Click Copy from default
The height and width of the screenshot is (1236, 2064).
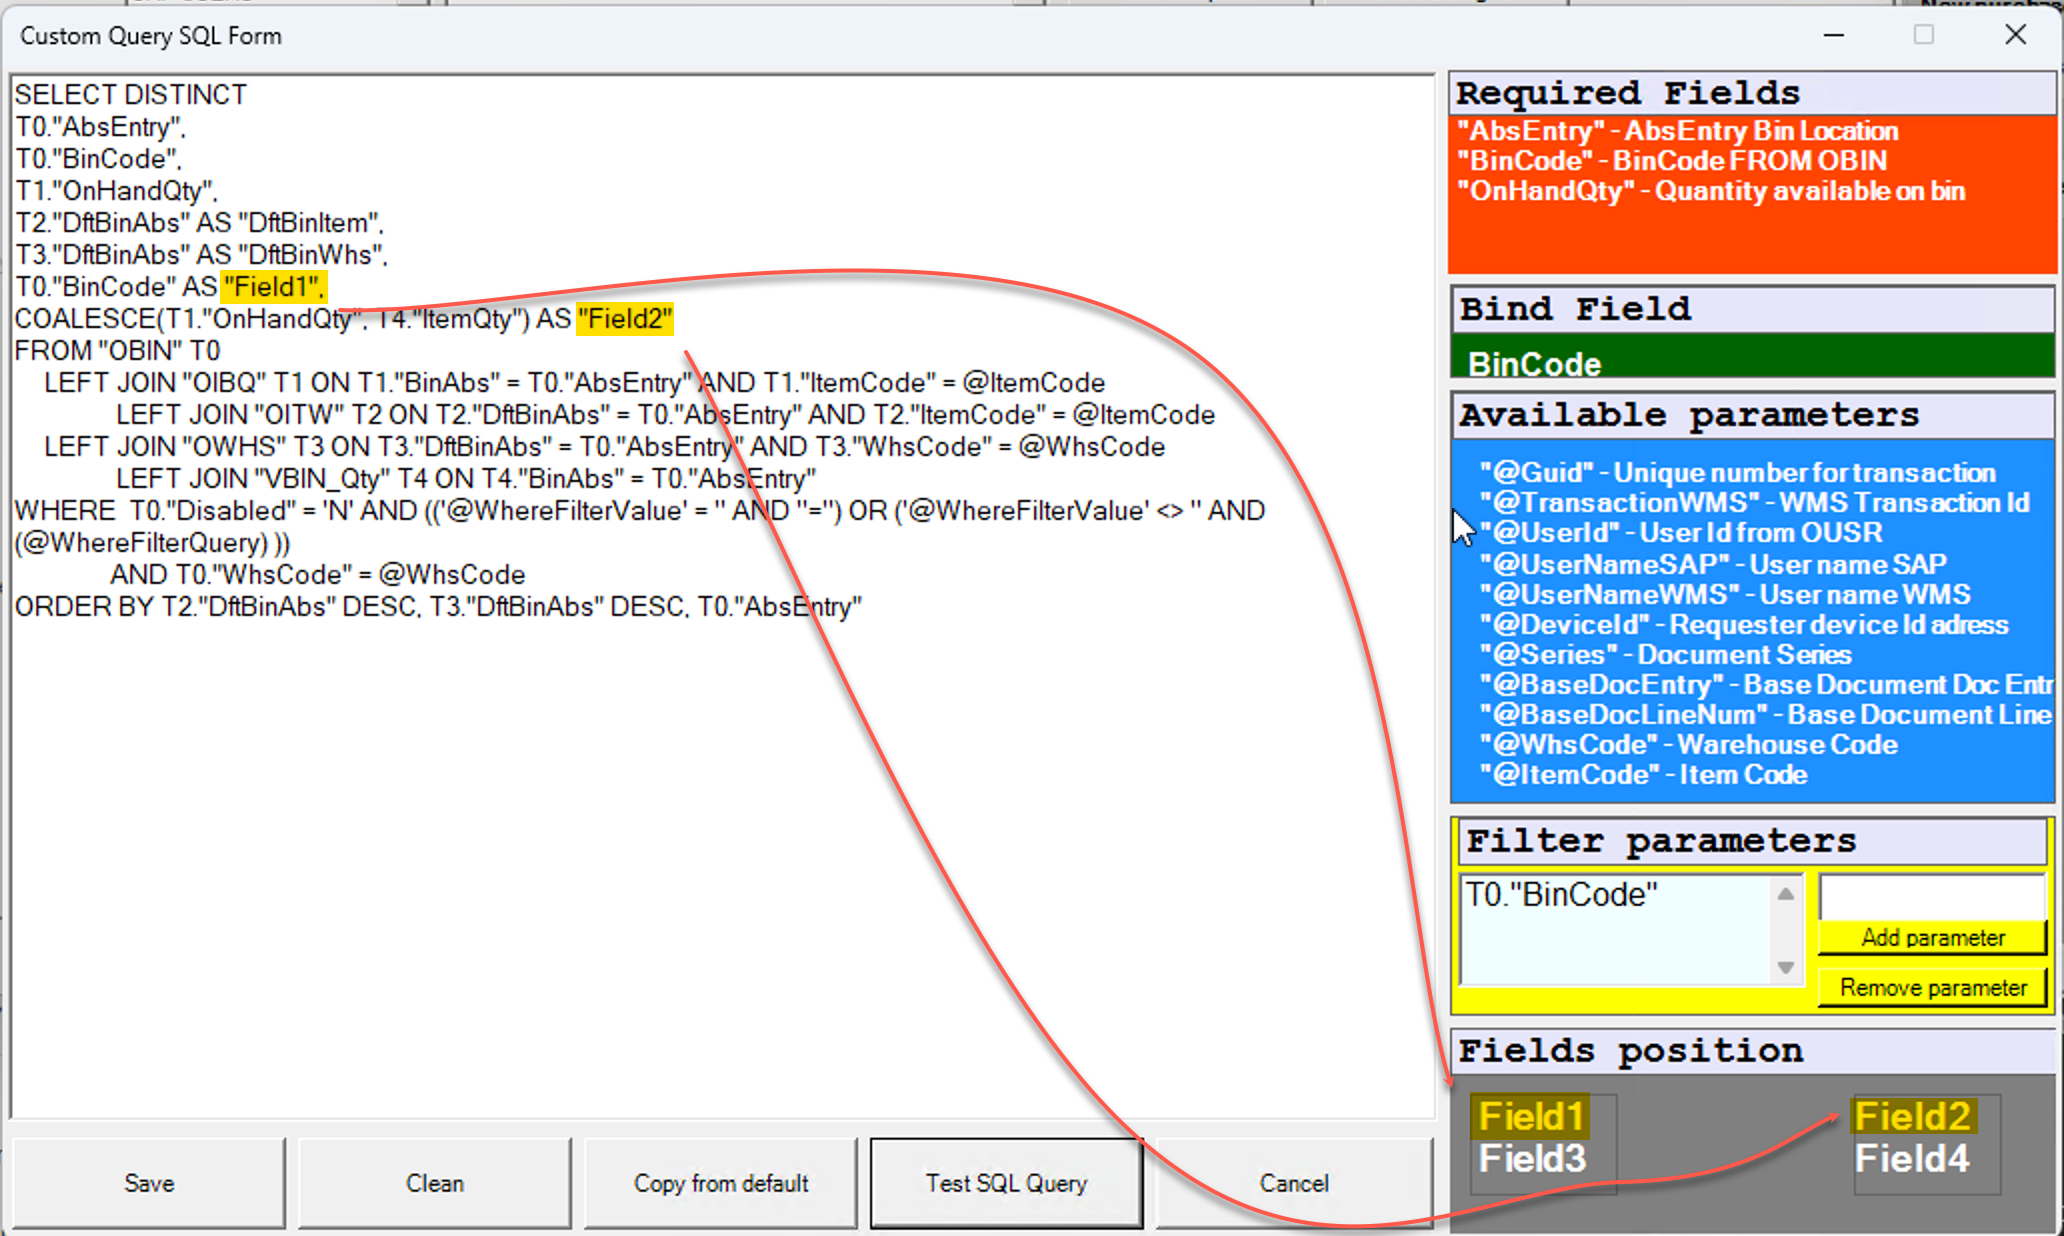tap(720, 1183)
